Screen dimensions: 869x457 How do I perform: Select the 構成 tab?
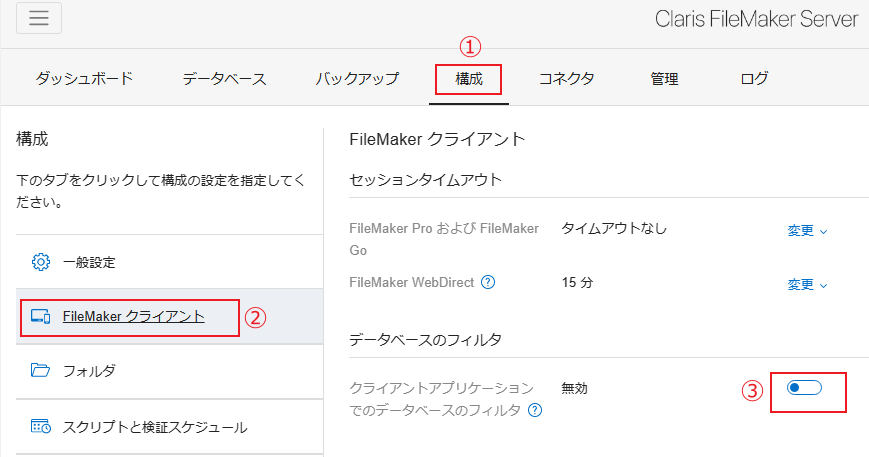point(469,78)
